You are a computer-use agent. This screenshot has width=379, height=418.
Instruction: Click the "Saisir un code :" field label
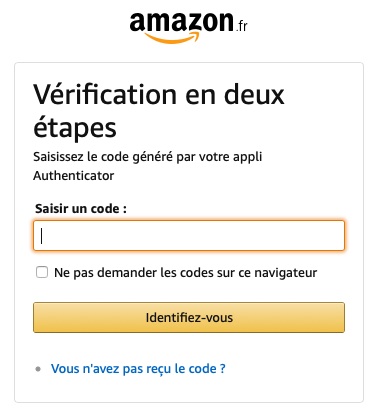pyautogui.click(x=81, y=209)
